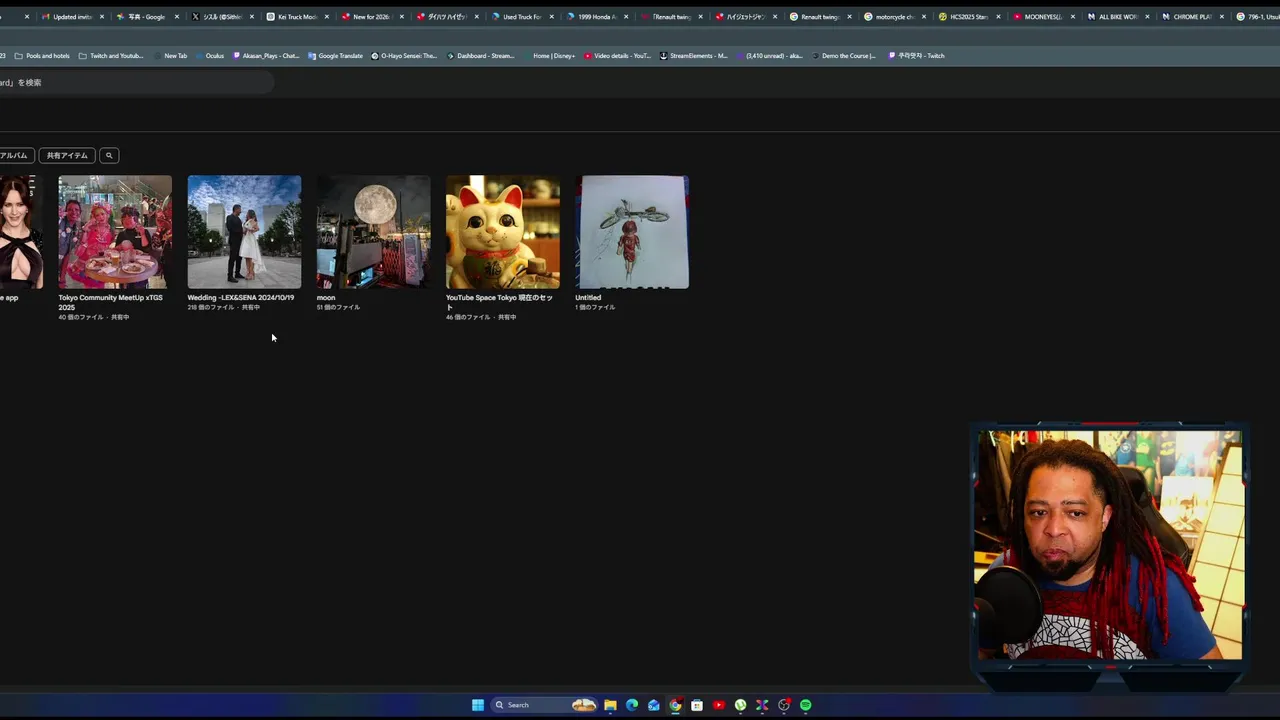Open Microsoft Store from the taskbar
Image resolution: width=1280 pixels, height=720 pixels.
click(x=697, y=705)
